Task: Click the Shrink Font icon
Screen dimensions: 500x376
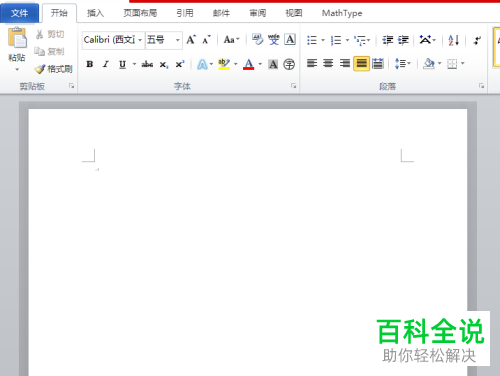Action: [x=206, y=40]
